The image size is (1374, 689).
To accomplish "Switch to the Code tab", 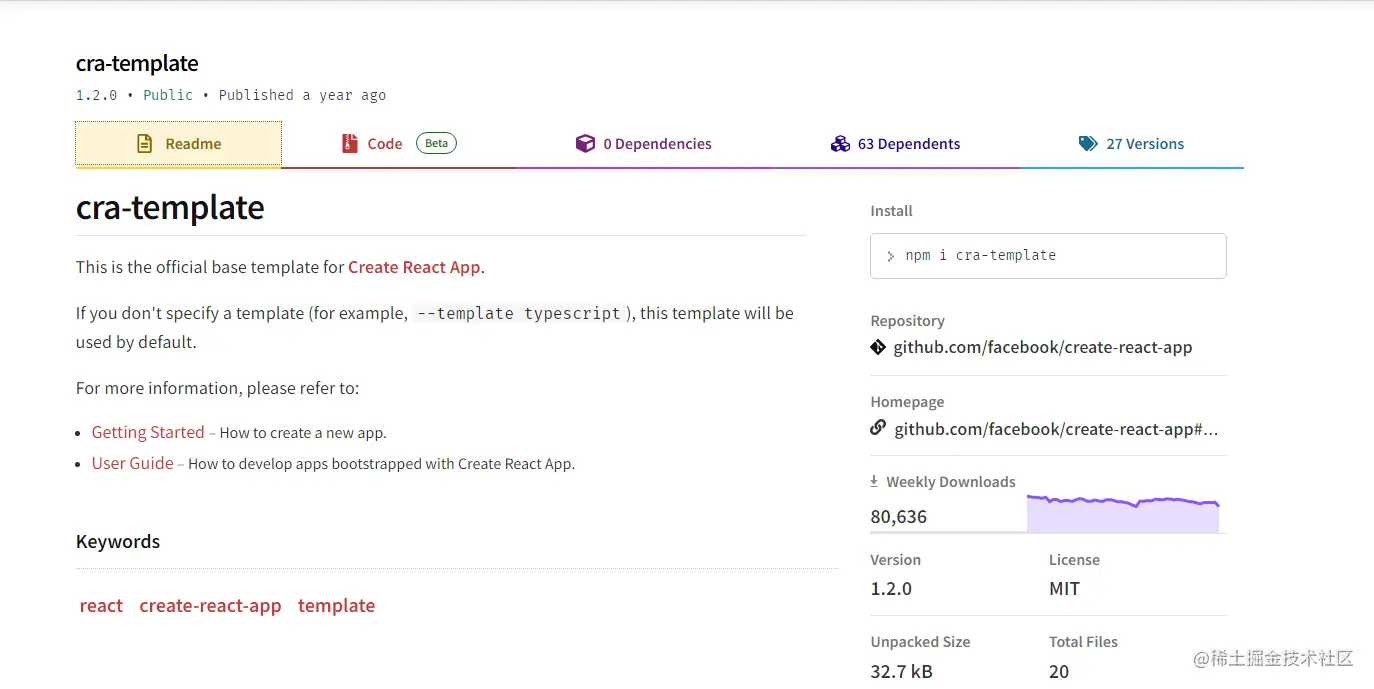I will click(398, 144).
